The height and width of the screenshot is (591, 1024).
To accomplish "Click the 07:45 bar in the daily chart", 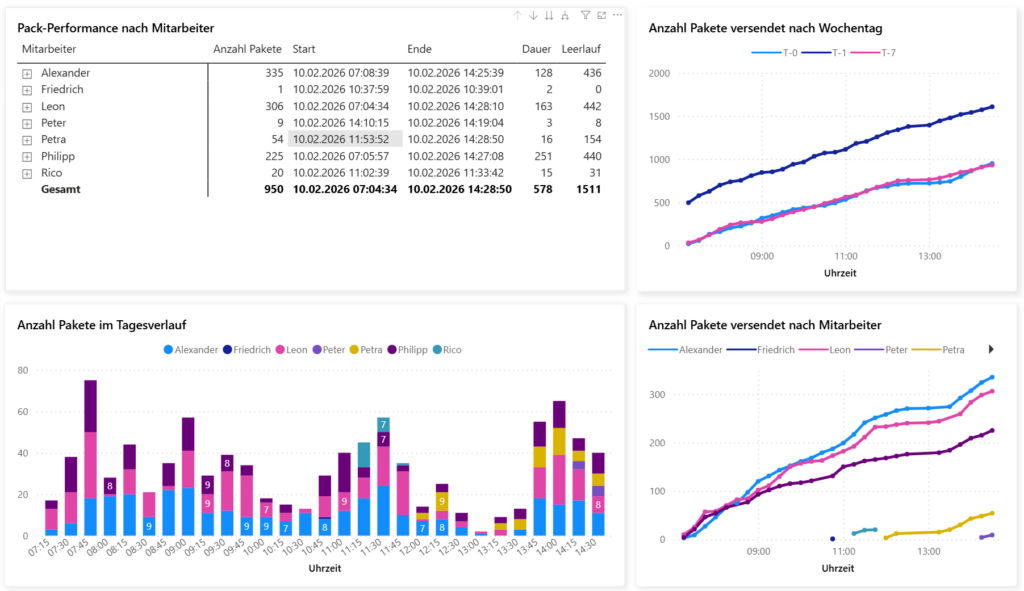I will point(90,457).
